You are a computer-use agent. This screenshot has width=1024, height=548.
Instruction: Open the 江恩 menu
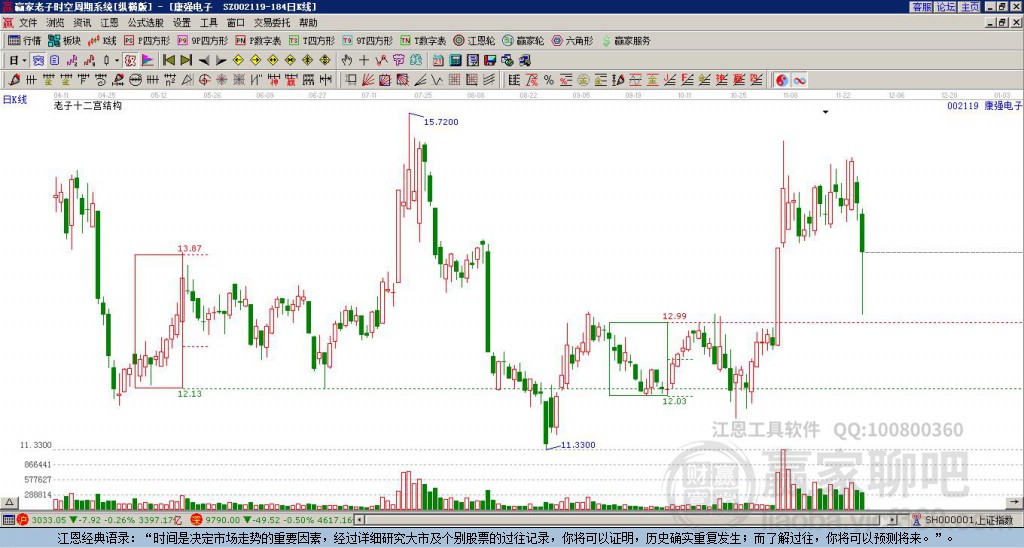109,23
